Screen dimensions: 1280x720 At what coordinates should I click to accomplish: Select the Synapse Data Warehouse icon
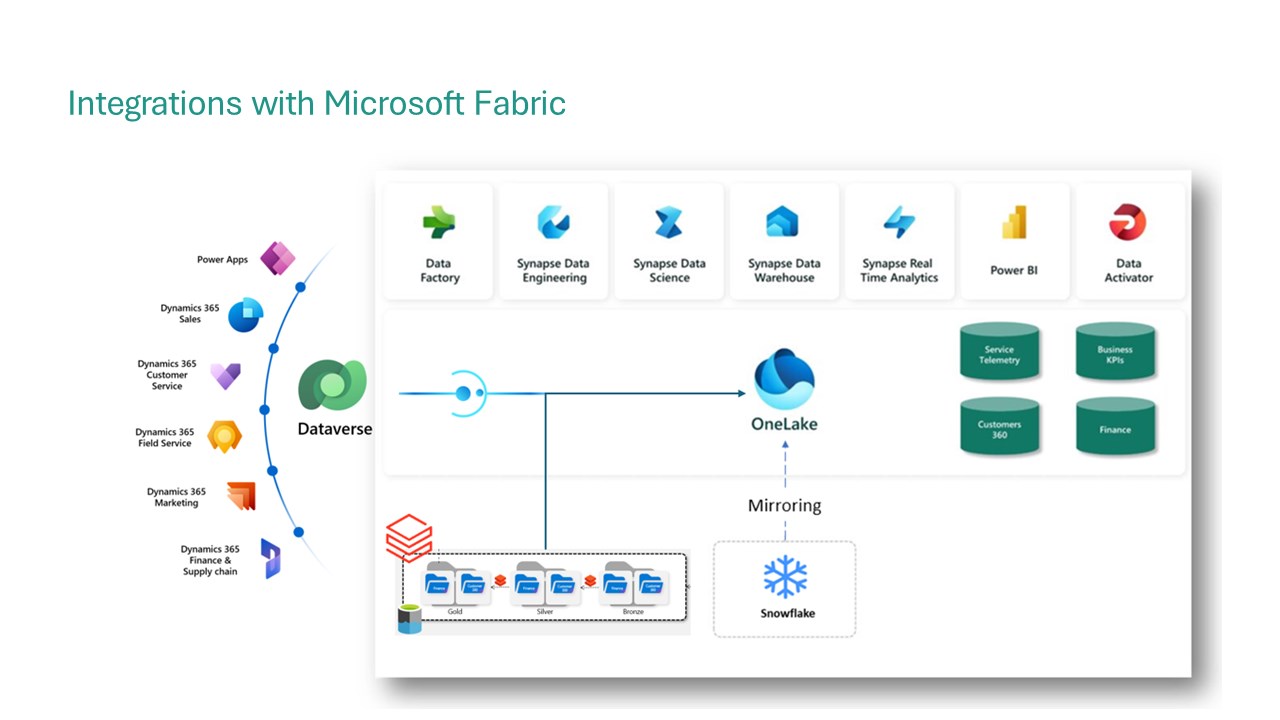(783, 221)
